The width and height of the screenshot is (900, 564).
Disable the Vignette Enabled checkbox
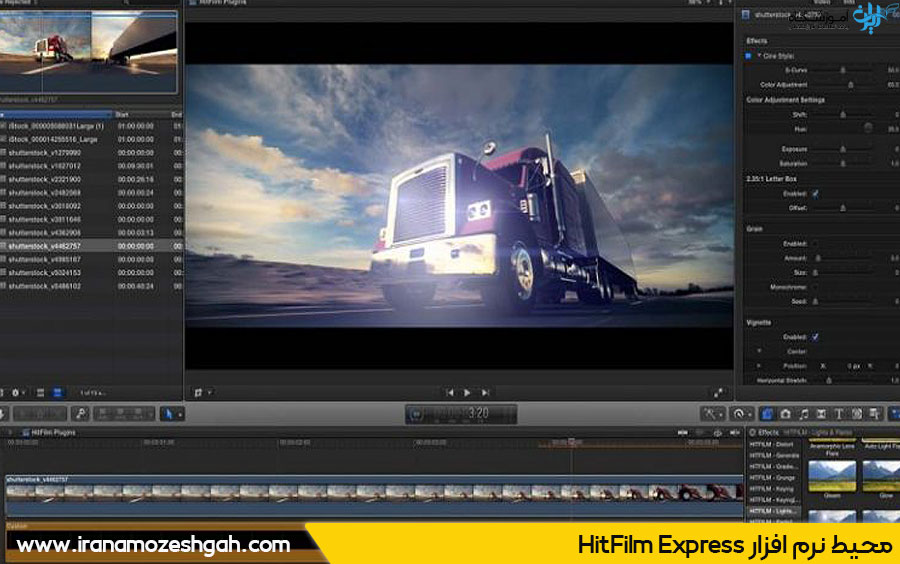815,337
